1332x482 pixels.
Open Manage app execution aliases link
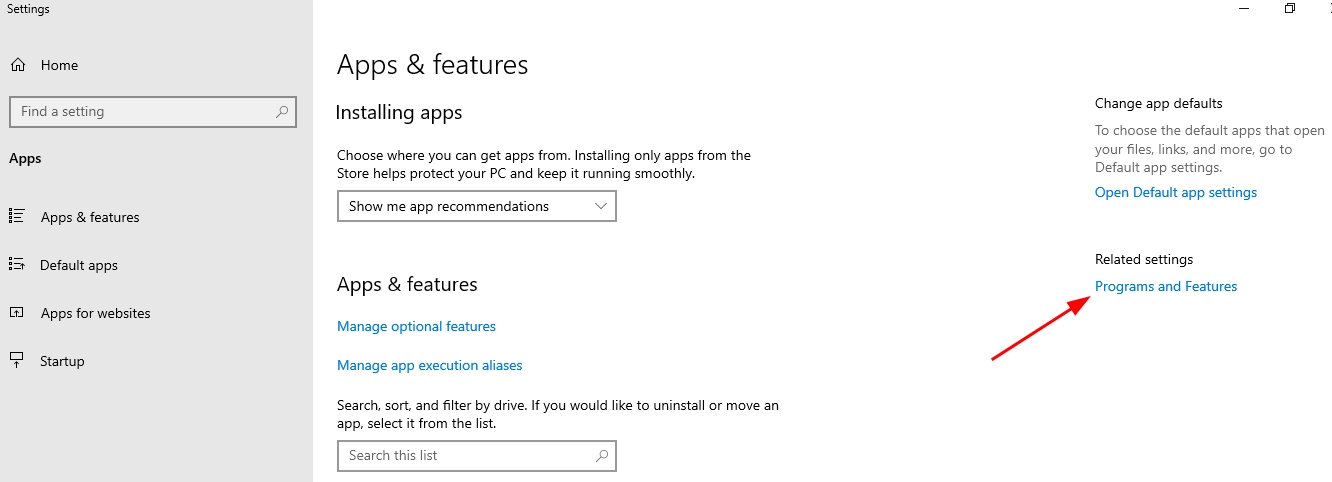(x=430, y=365)
